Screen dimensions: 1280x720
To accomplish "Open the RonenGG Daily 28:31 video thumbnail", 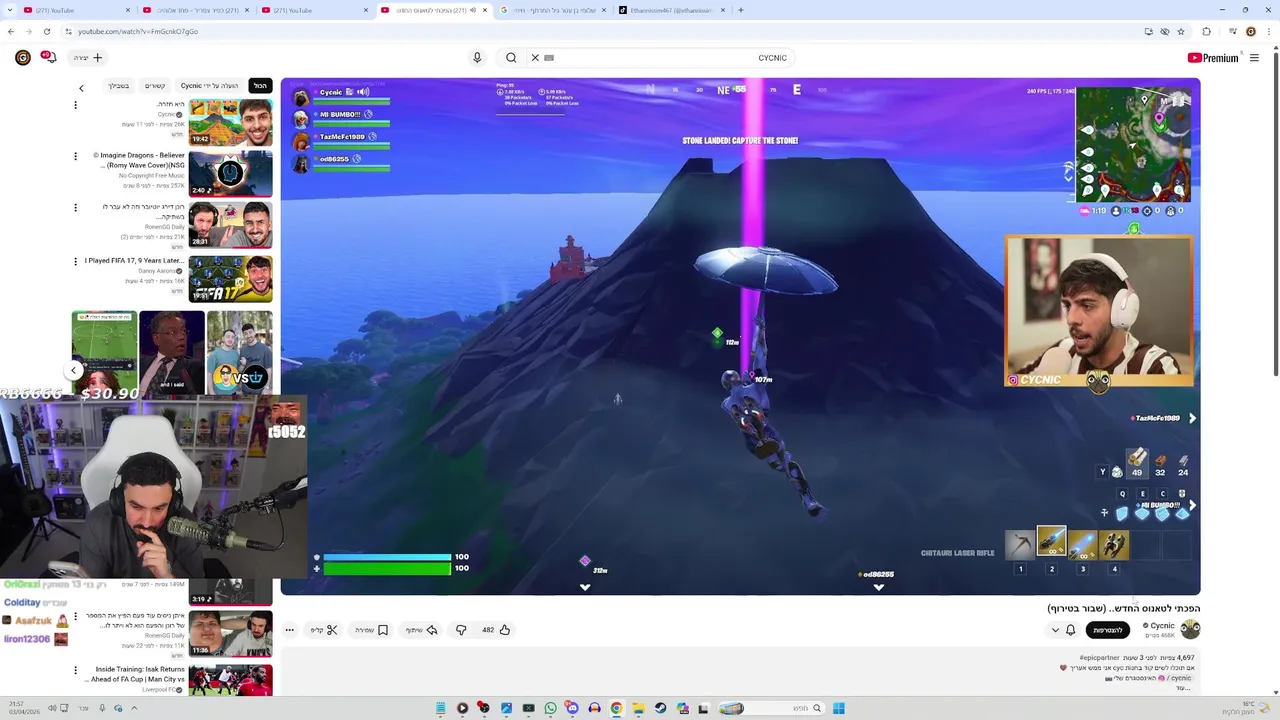I will click(x=230, y=226).
